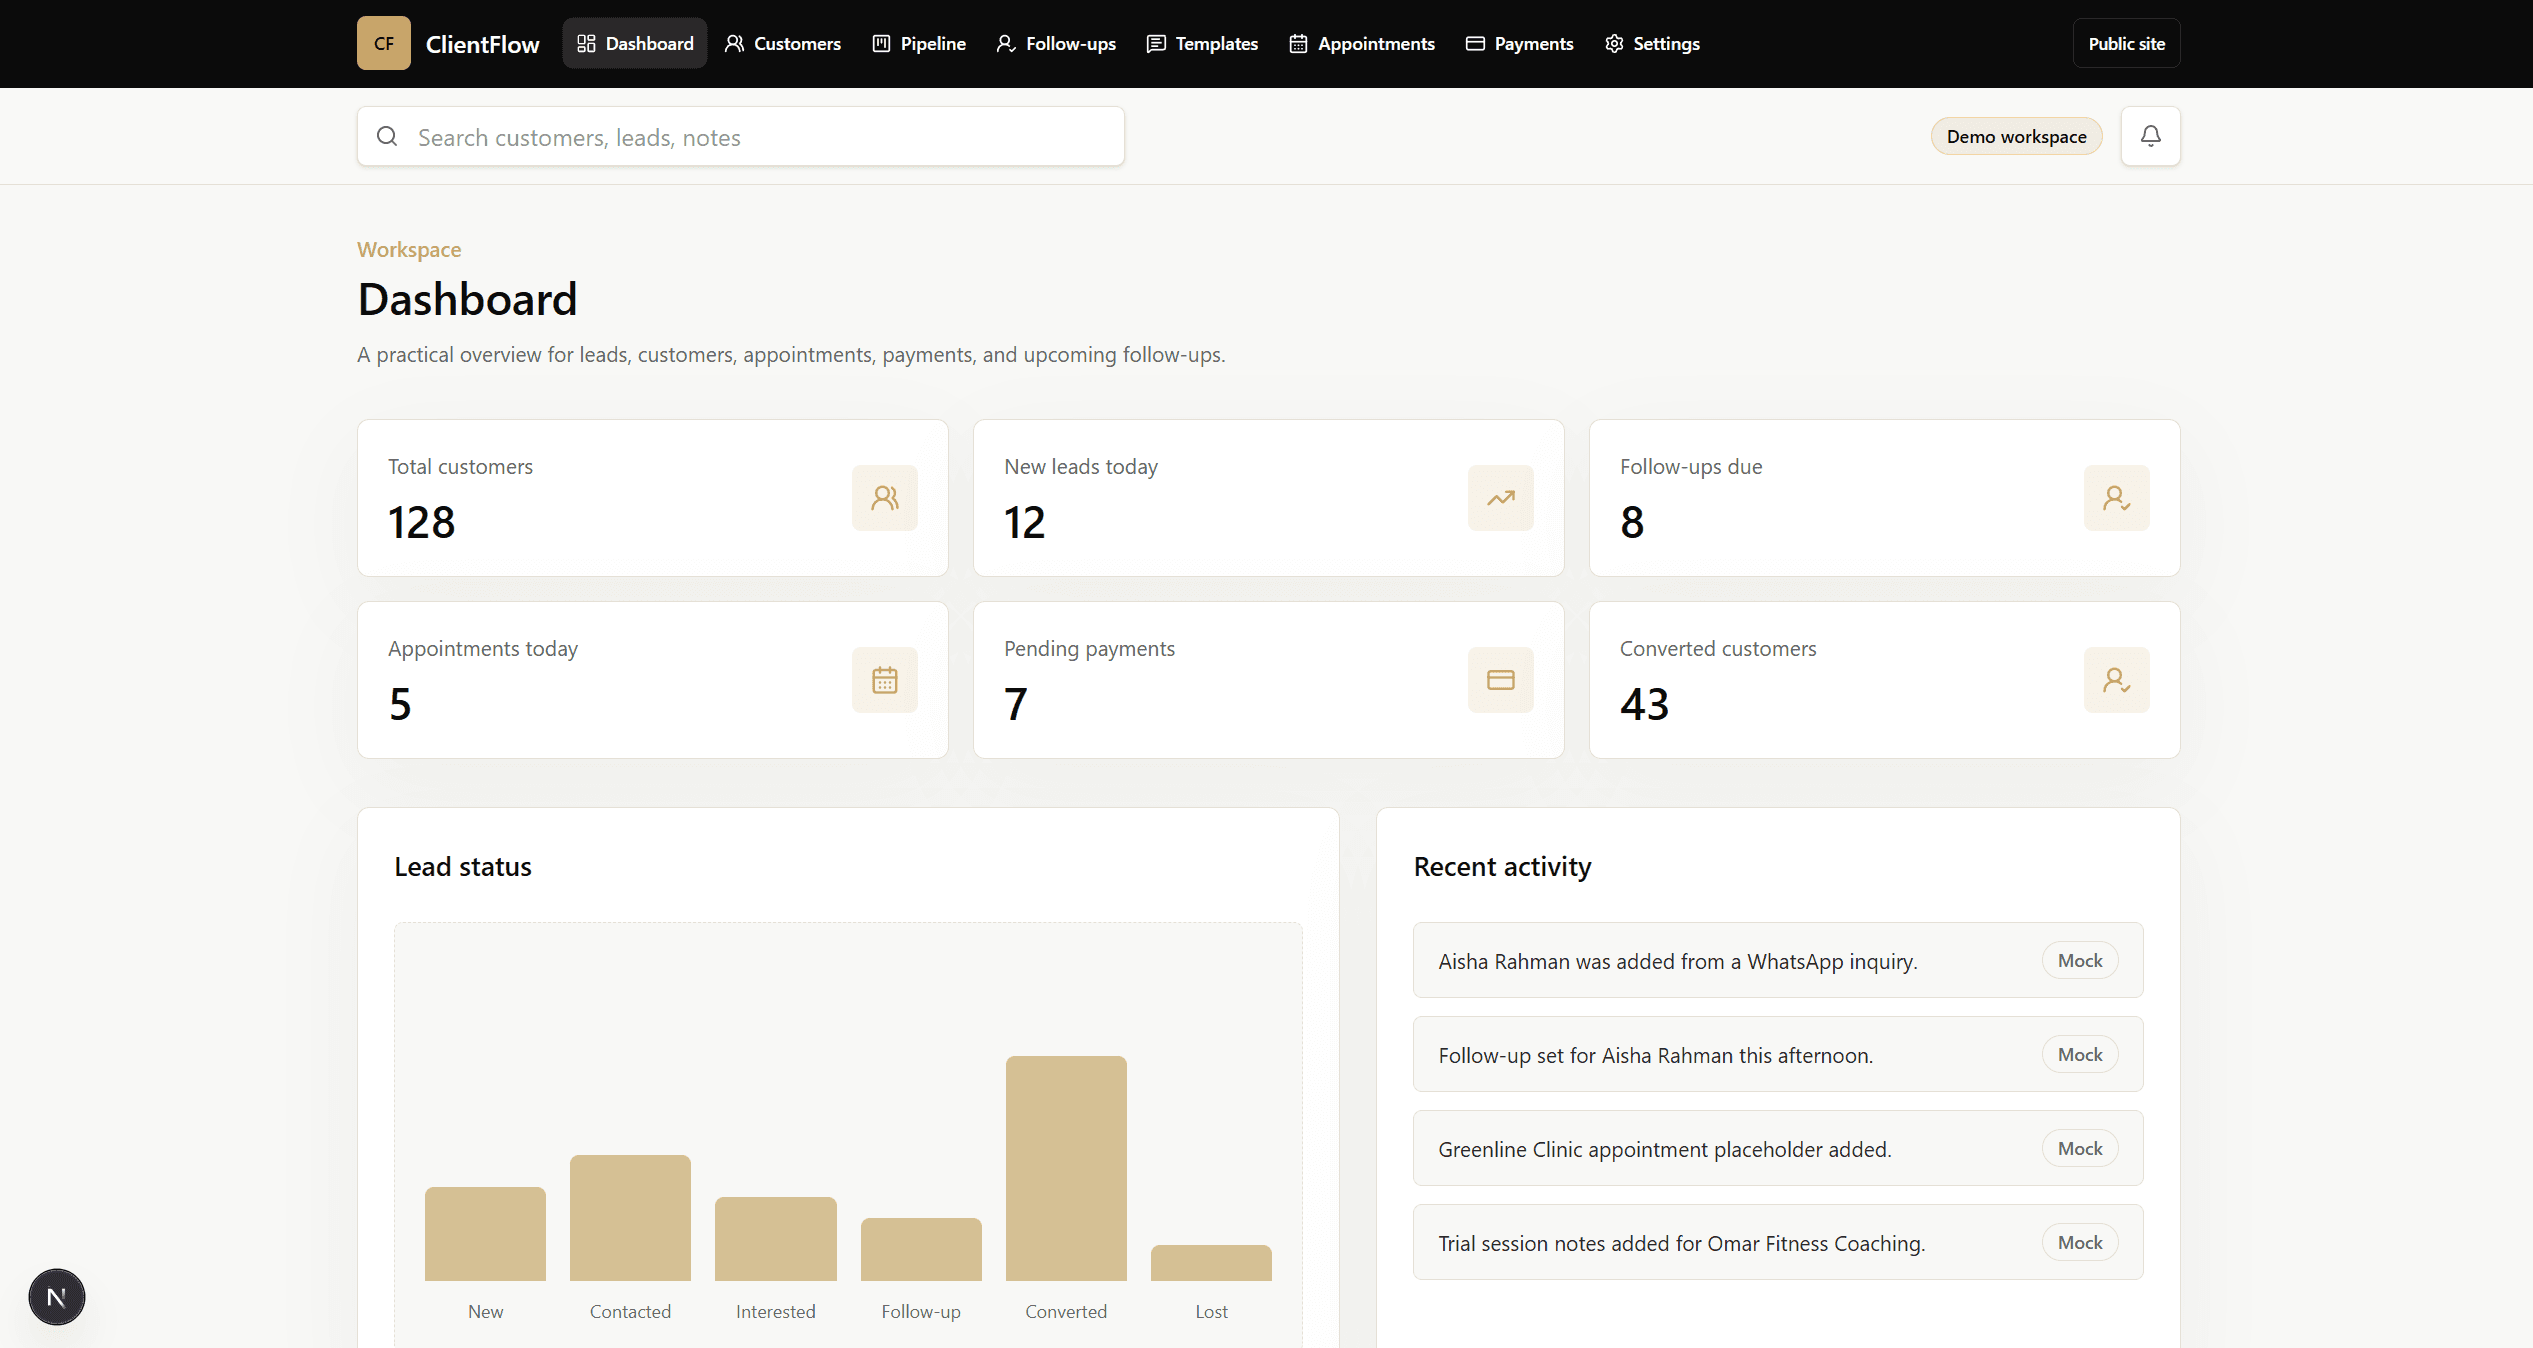Select the Converted customers card

pyautogui.click(x=1885, y=680)
